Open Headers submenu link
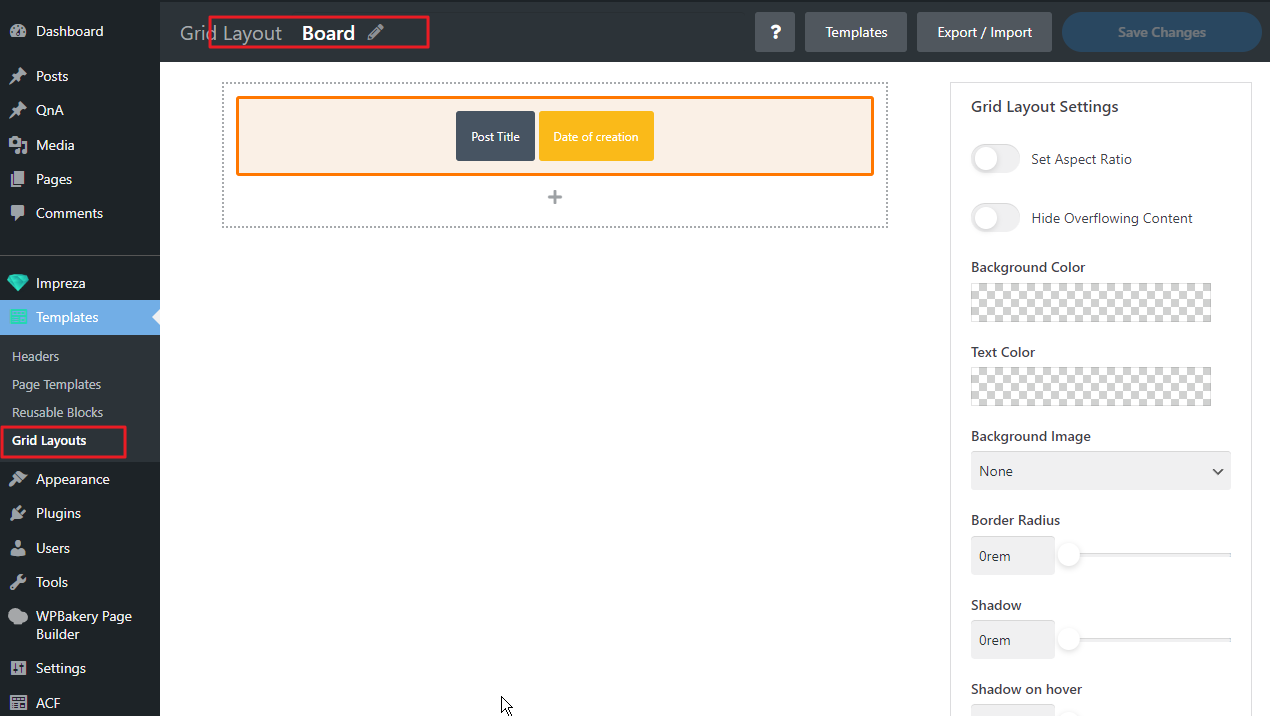The image size is (1270, 716). 35,356
